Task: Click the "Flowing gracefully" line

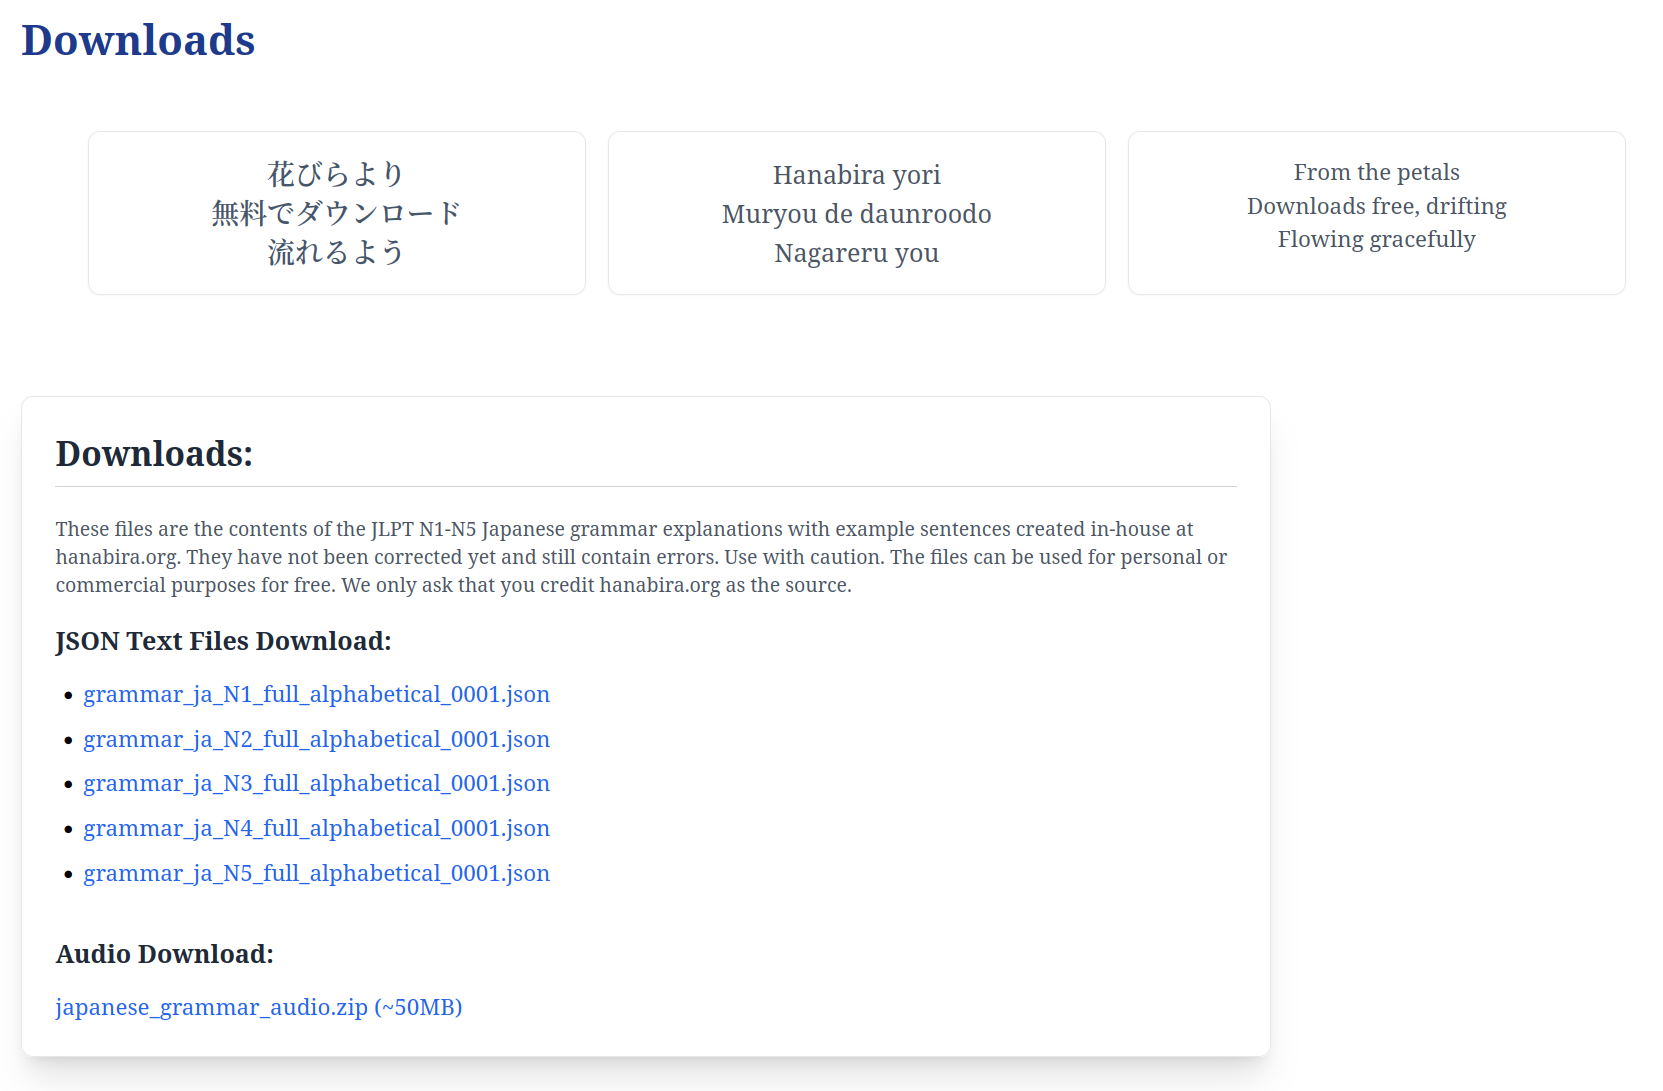Action: click(x=1376, y=239)
